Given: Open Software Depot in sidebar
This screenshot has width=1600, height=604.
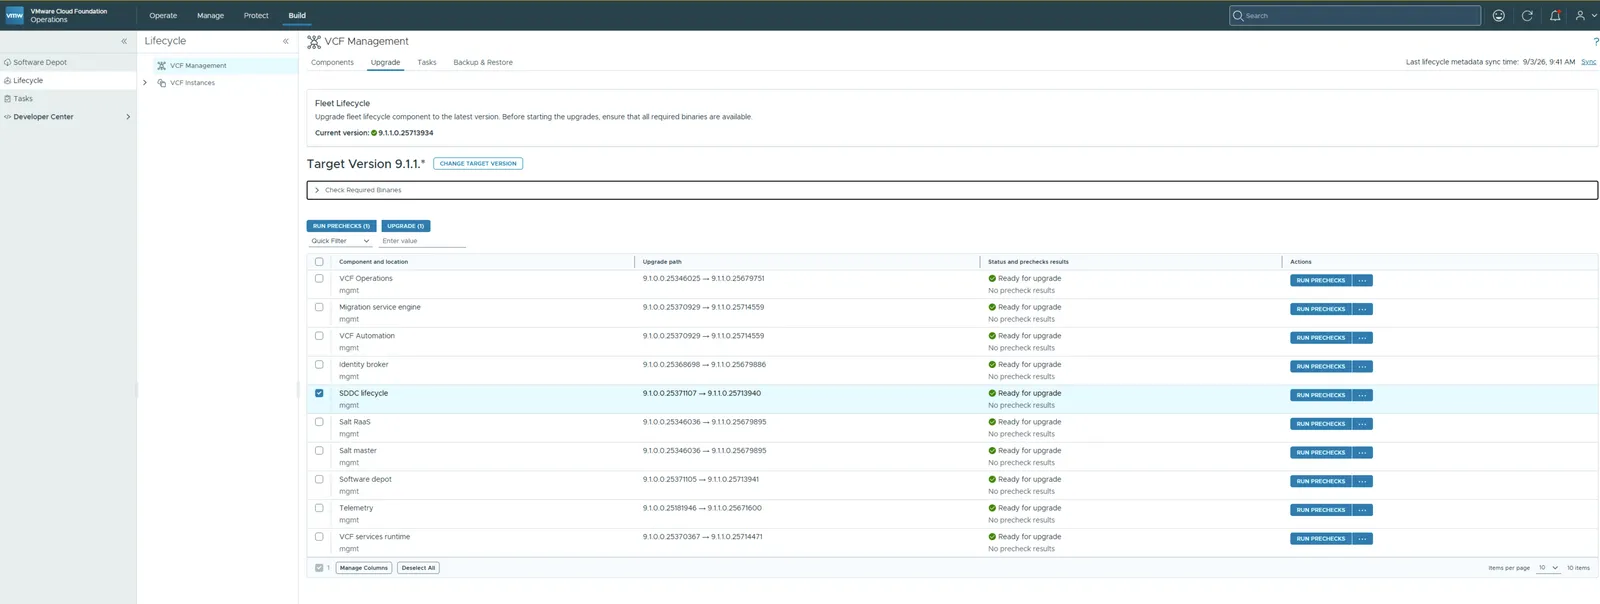Looking at the screenshot, I should [x=40, y=62].
